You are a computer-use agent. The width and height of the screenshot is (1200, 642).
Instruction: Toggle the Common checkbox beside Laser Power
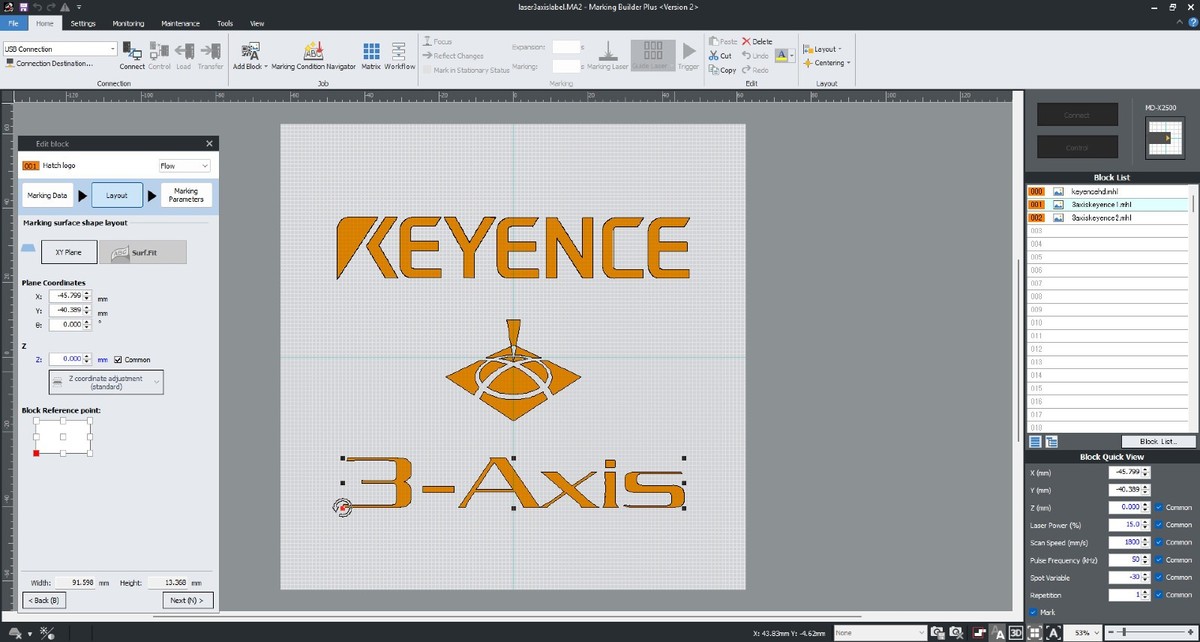(x=1159, y=525)
